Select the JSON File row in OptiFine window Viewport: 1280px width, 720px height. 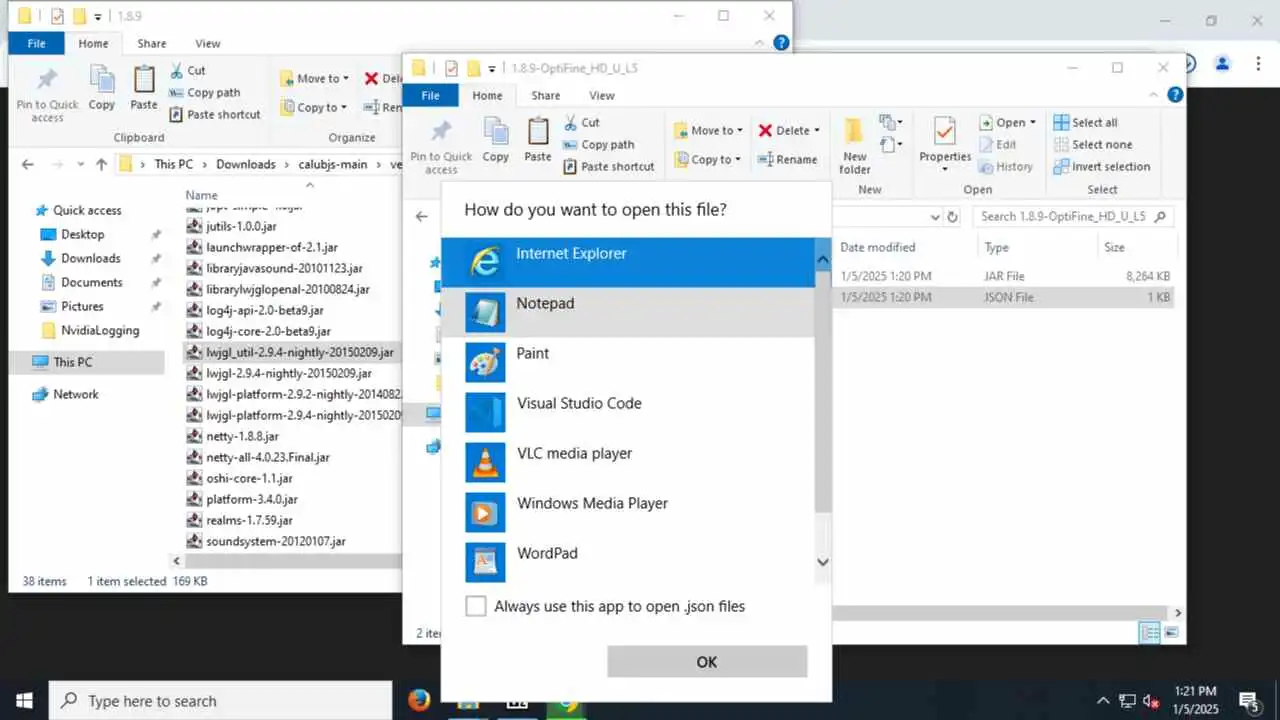[1004, 297]
